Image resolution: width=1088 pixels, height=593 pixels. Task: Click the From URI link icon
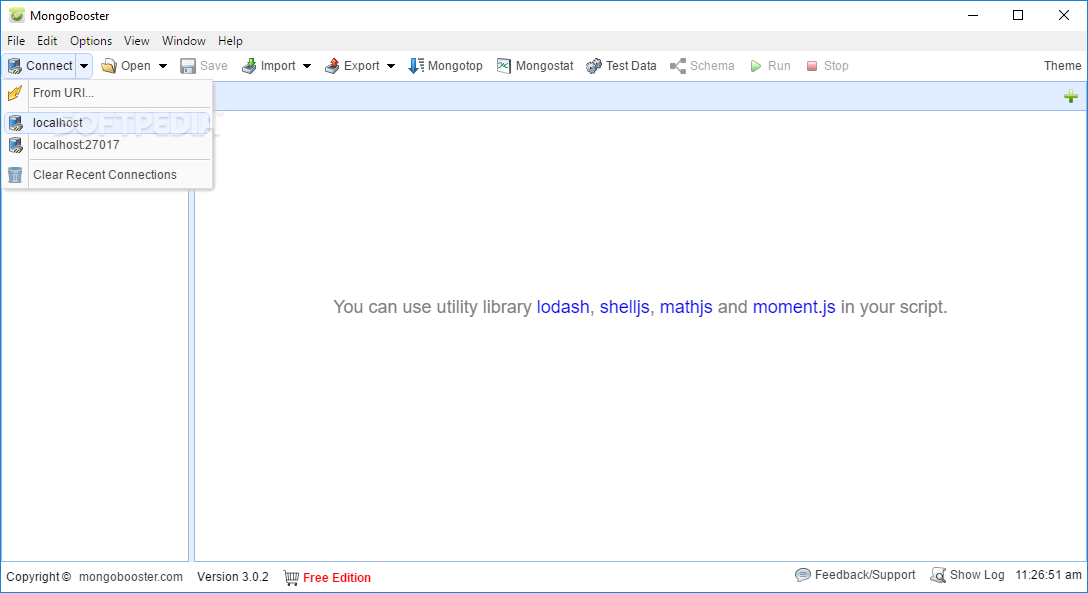pos(15,92)
